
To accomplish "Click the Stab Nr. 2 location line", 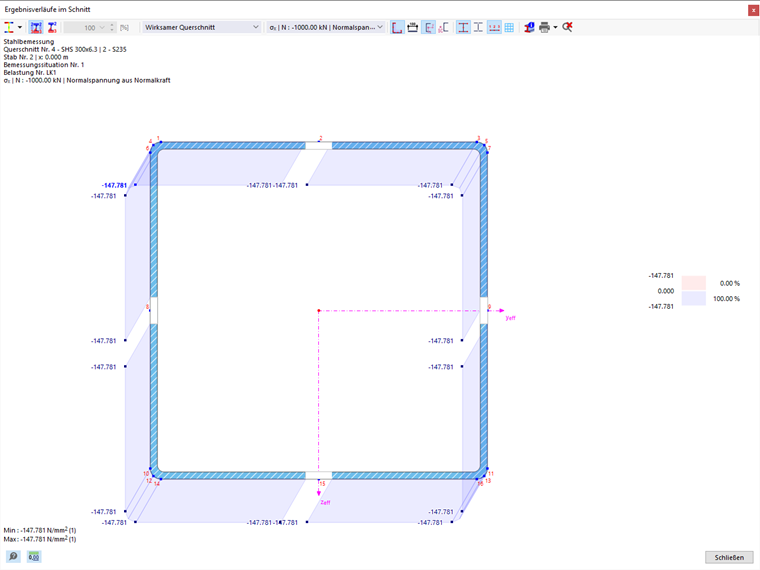I will 36,57.
